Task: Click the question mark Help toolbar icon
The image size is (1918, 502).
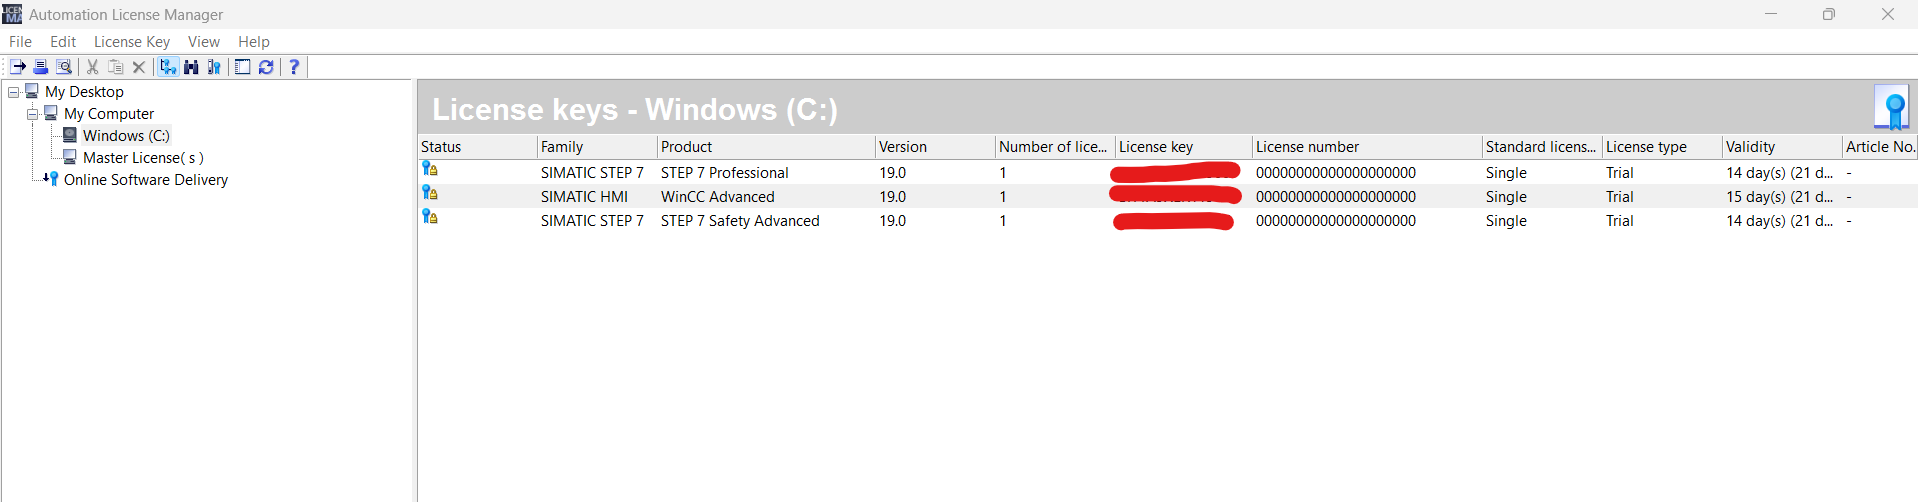Action: 294,67
